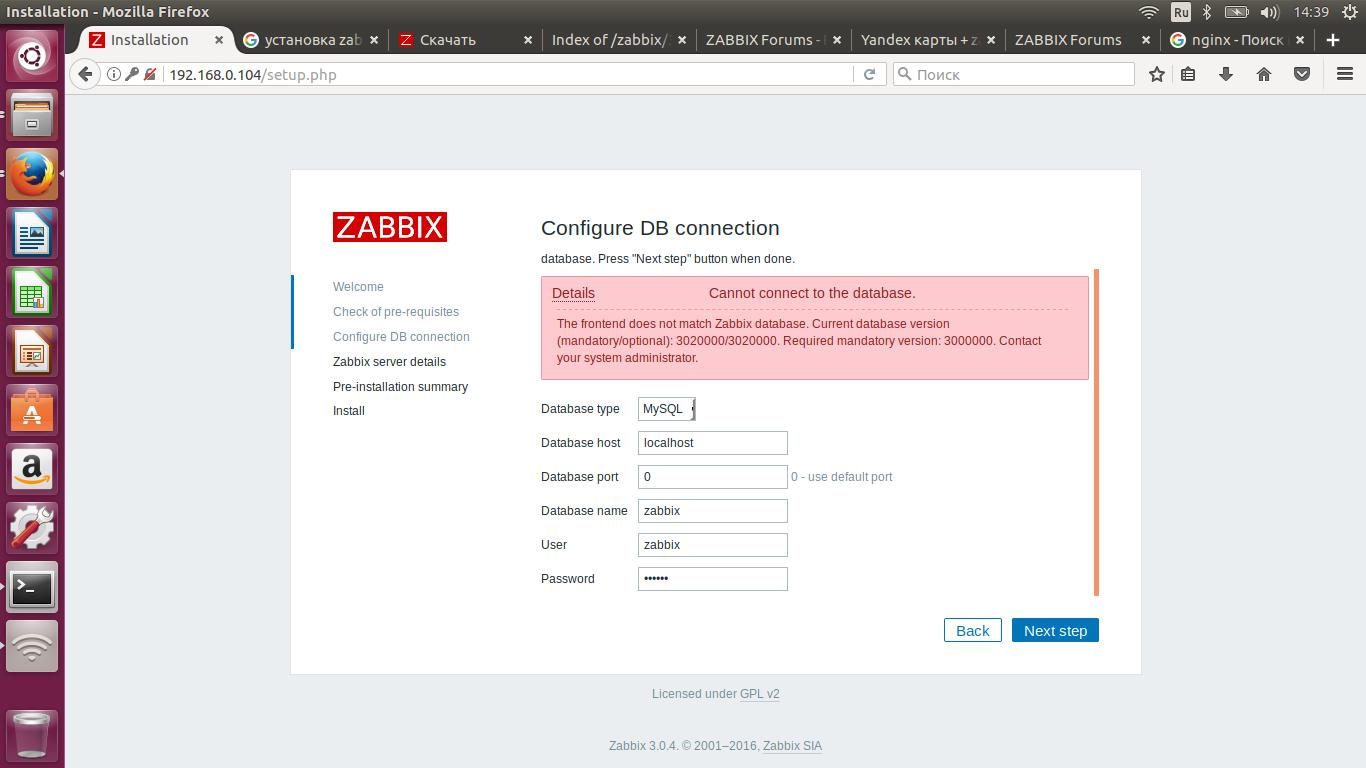Open System Settings from the launcher

pos(32,528)
